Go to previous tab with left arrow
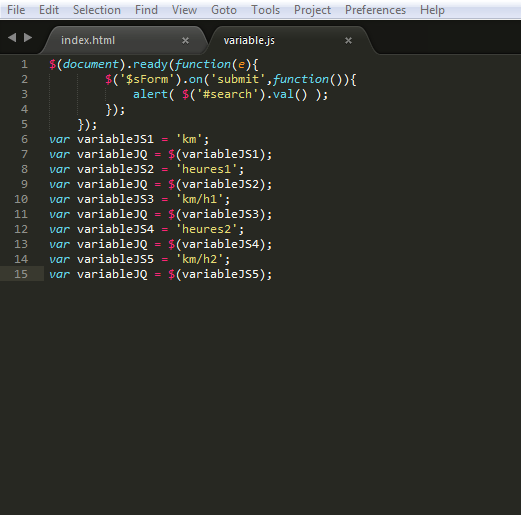The height and width of the screenshot is (515, 521). point(12,37)
